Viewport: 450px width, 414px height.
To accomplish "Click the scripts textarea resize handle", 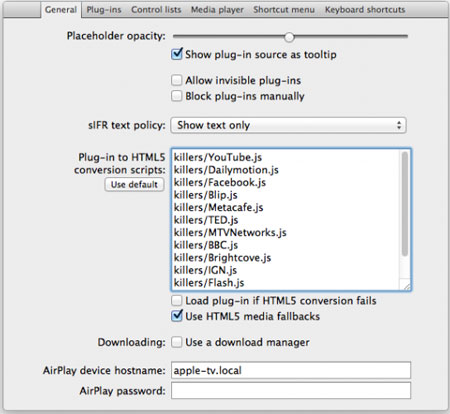I will click(x=406, y=286).
